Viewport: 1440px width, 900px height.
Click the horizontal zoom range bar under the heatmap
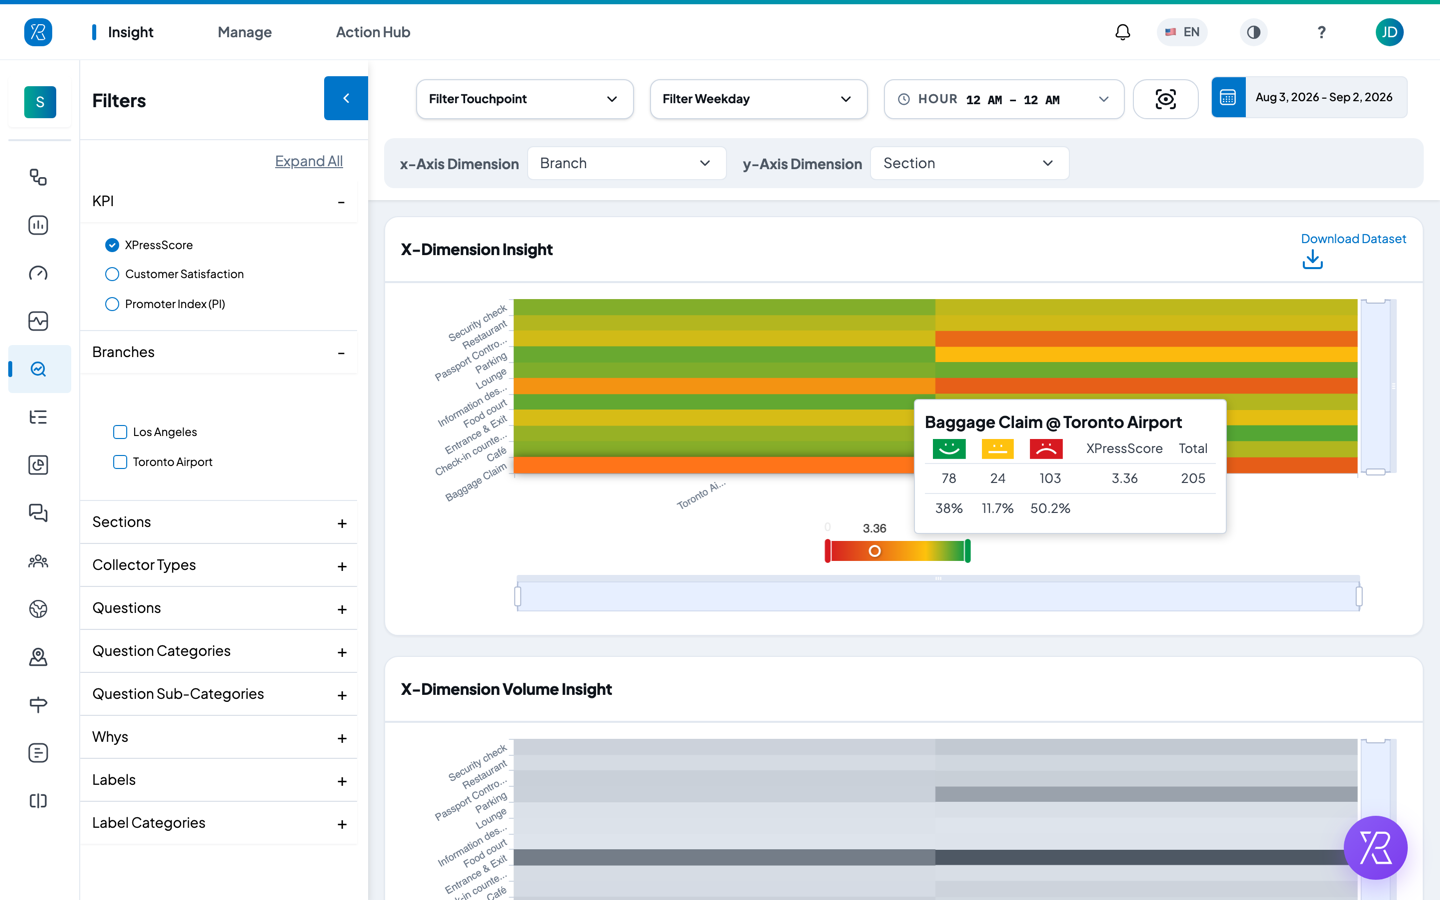point(938,597)
